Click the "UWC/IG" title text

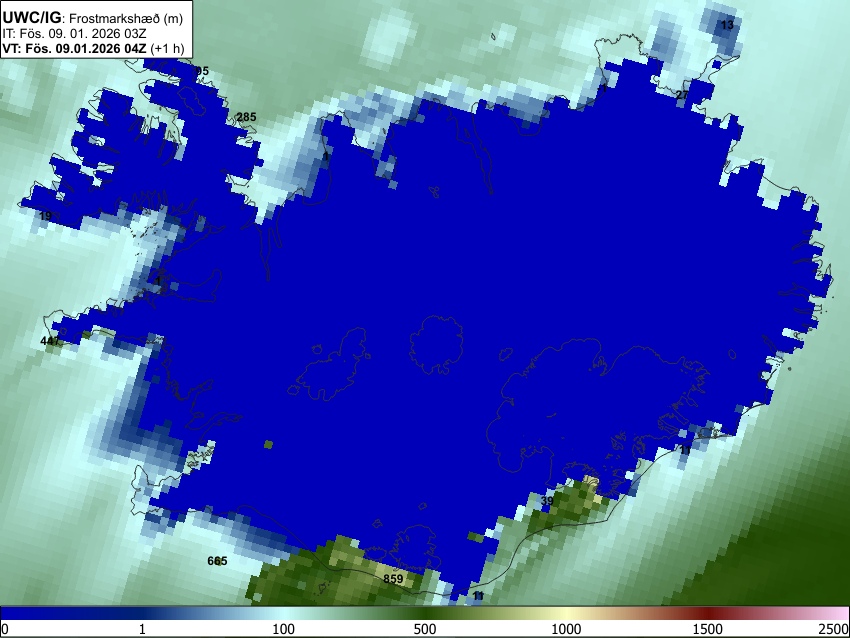coord(32,17)
